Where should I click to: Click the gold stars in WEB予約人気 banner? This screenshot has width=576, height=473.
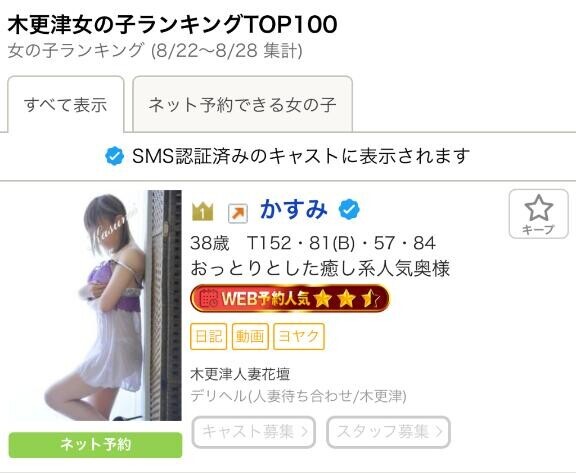point(345,299)
